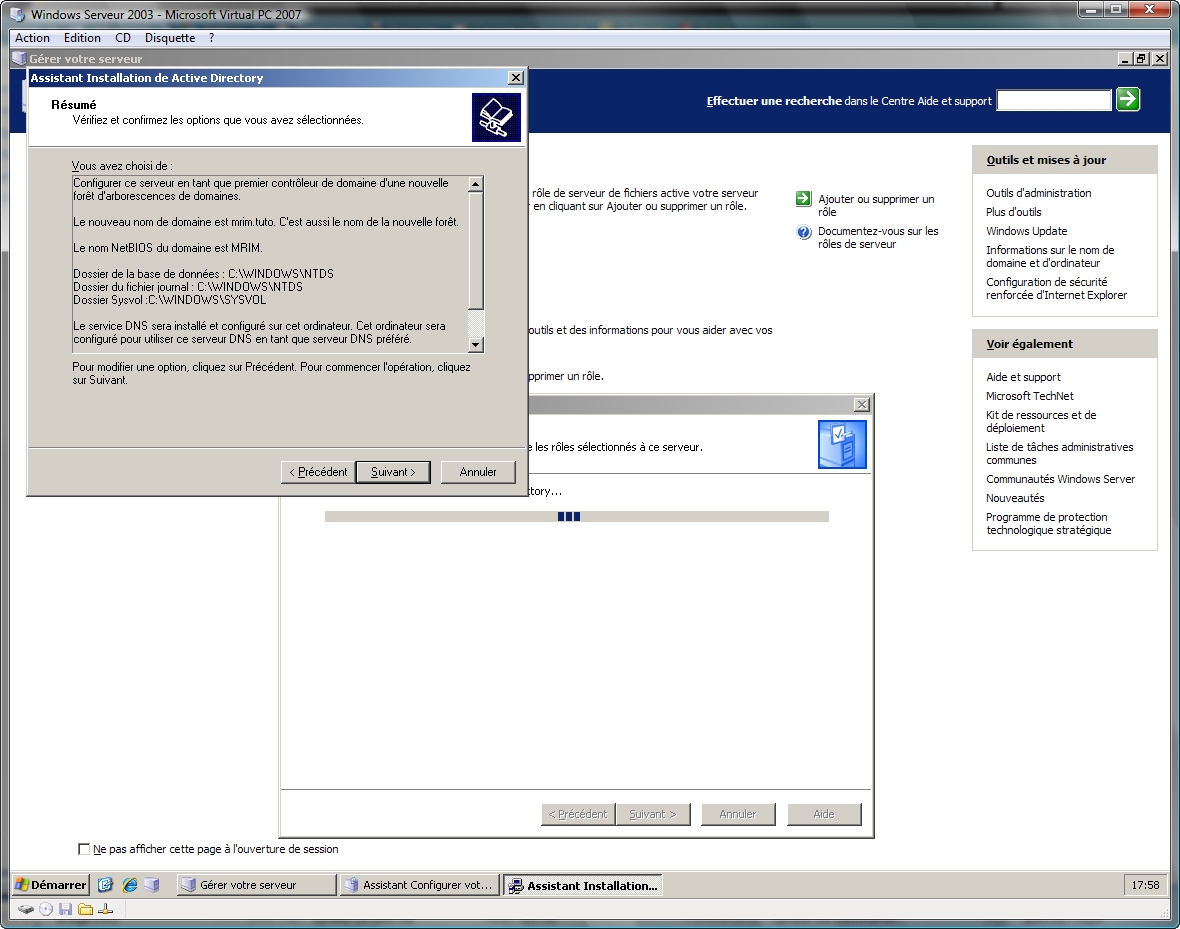The height and width of the screenshot is (929, 1180).
Task: Click the blue question mark help icon
Action: [x=803, y=232]
